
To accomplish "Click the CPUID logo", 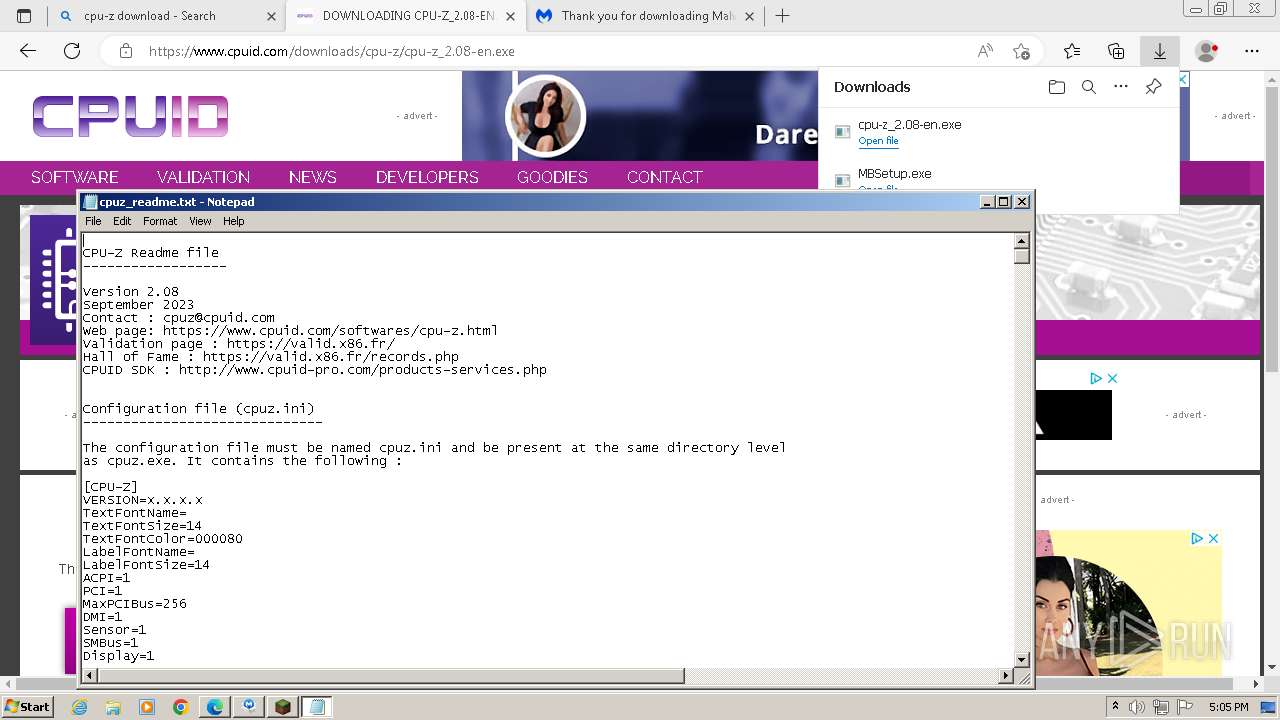I will pos(130,116).
